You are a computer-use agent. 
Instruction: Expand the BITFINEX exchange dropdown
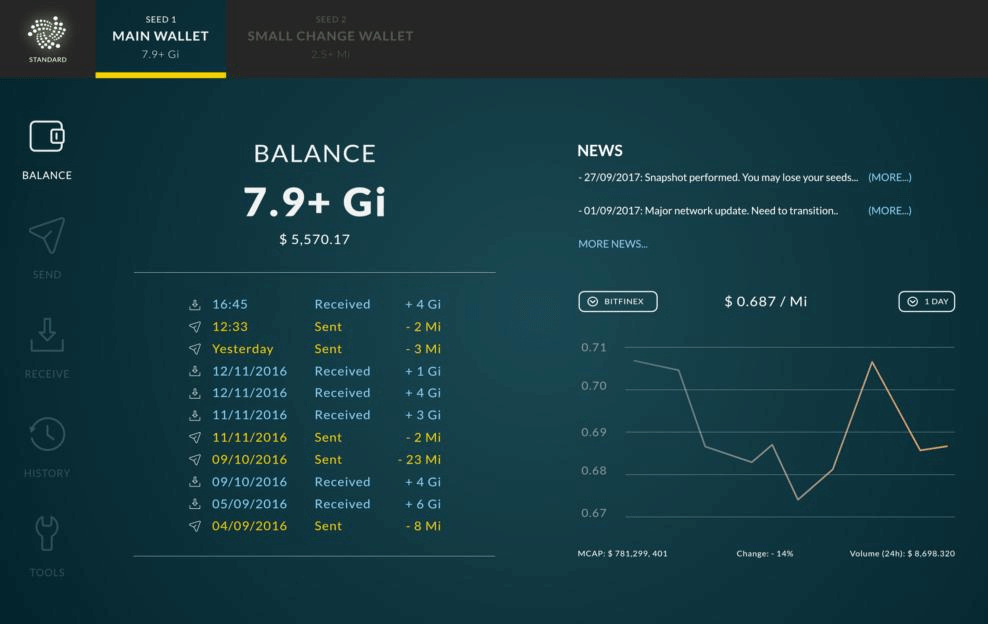[x=618, y=301]
